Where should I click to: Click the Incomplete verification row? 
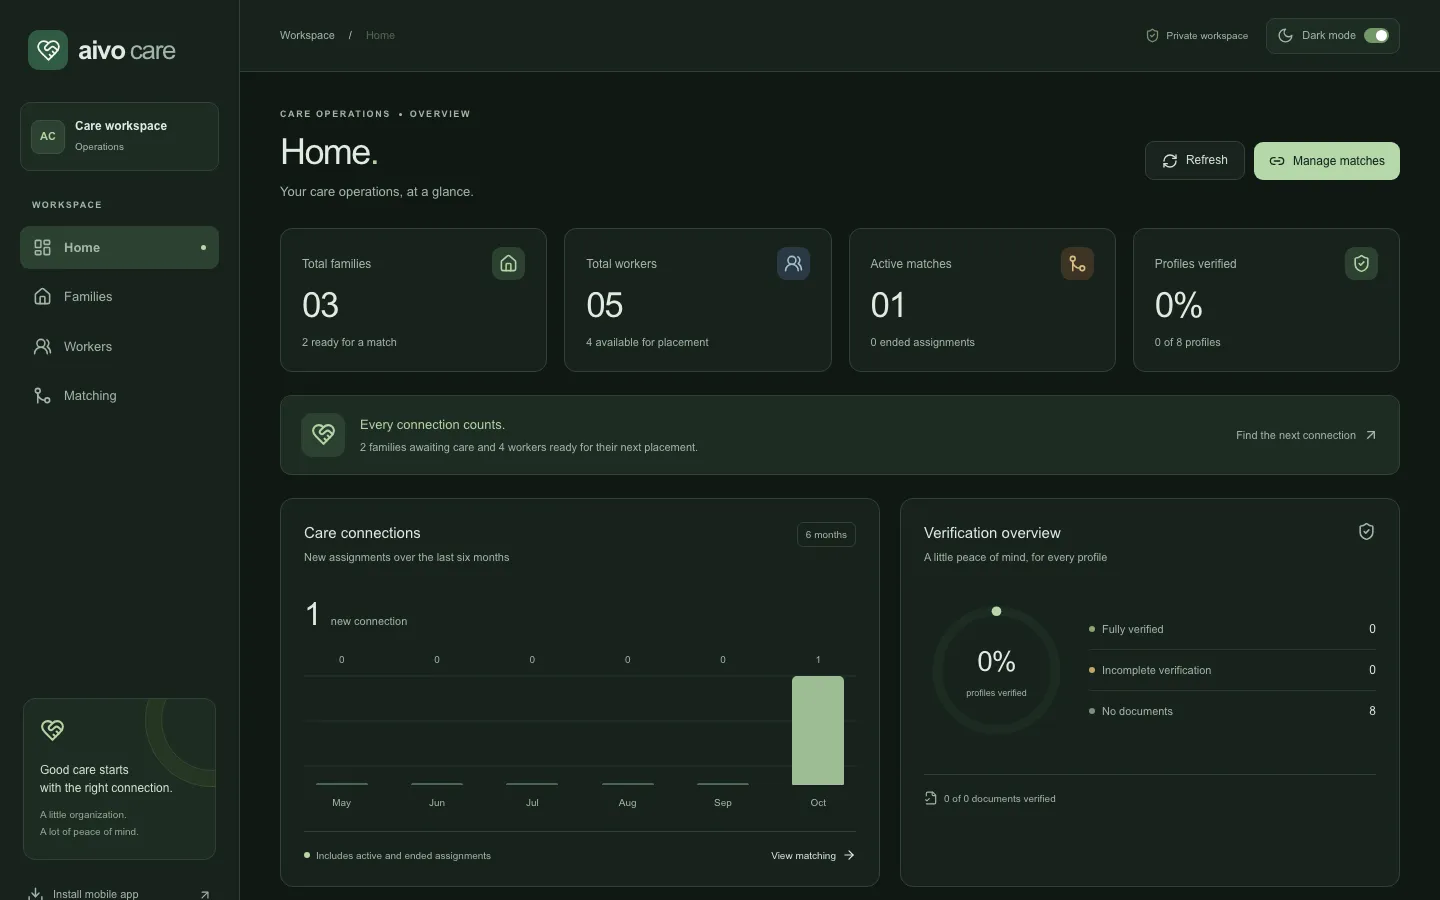point(1232,670)
